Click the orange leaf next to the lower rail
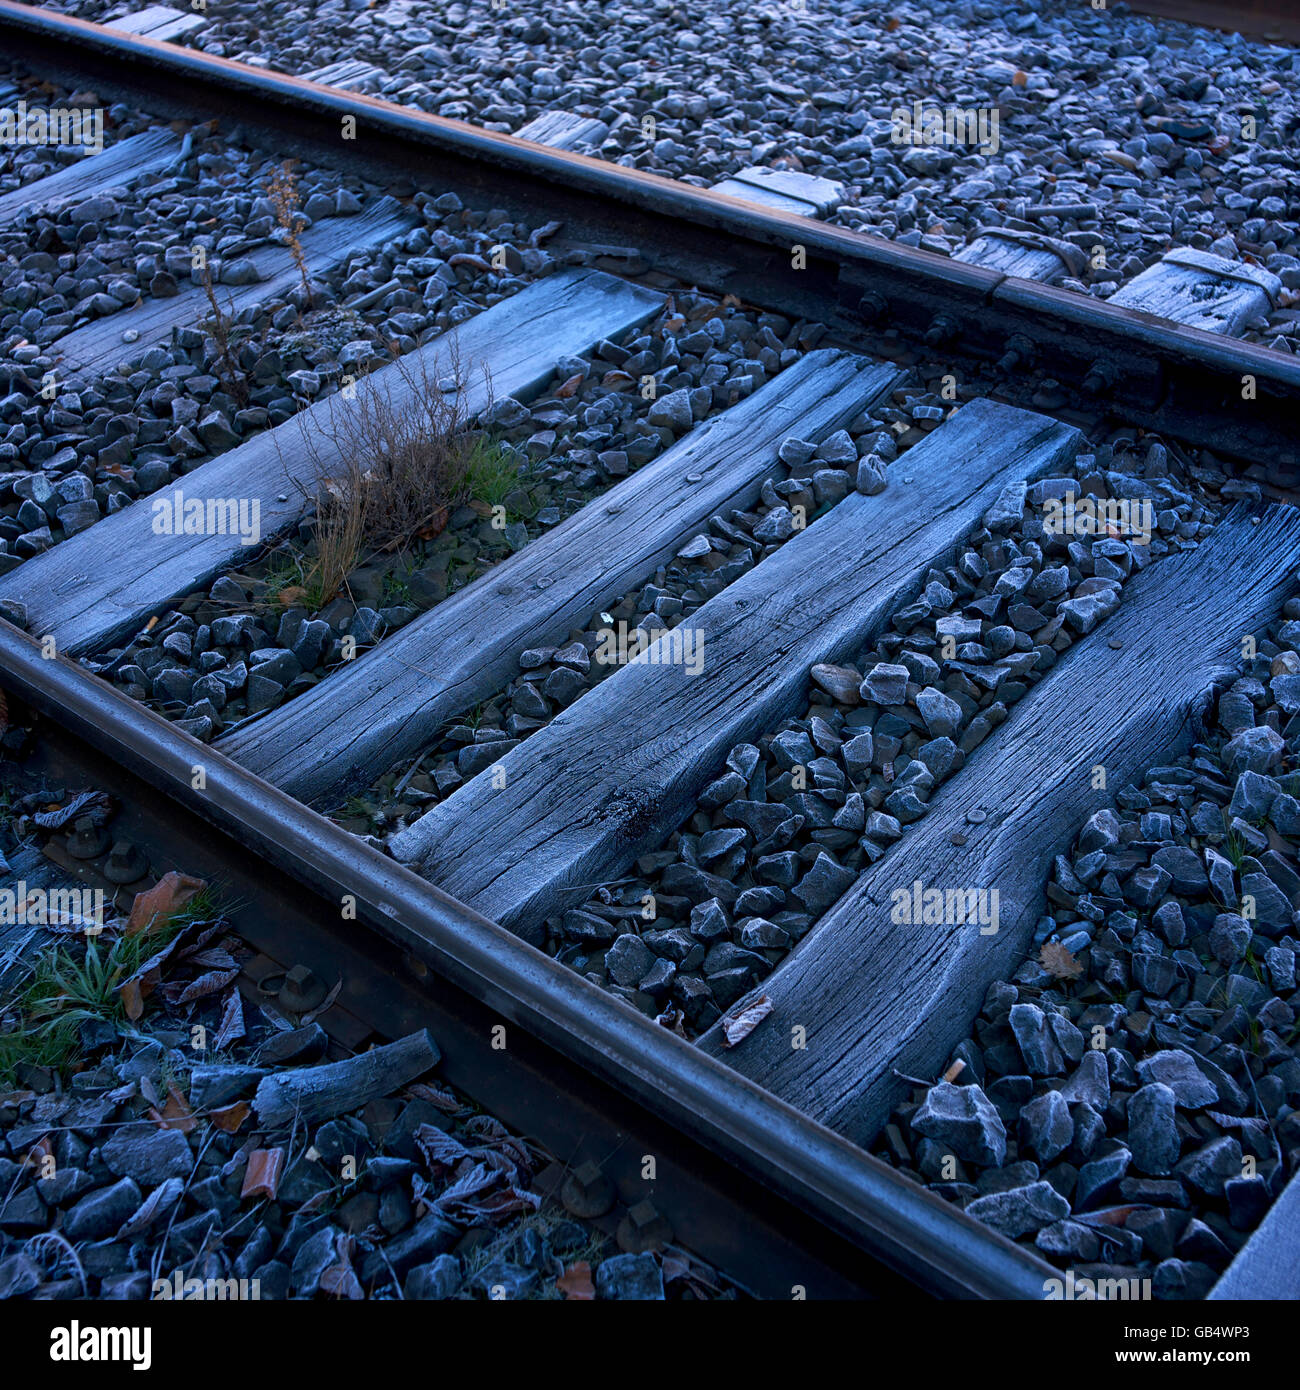This screenshot has width=1300, height=1390. click(165, 899)
